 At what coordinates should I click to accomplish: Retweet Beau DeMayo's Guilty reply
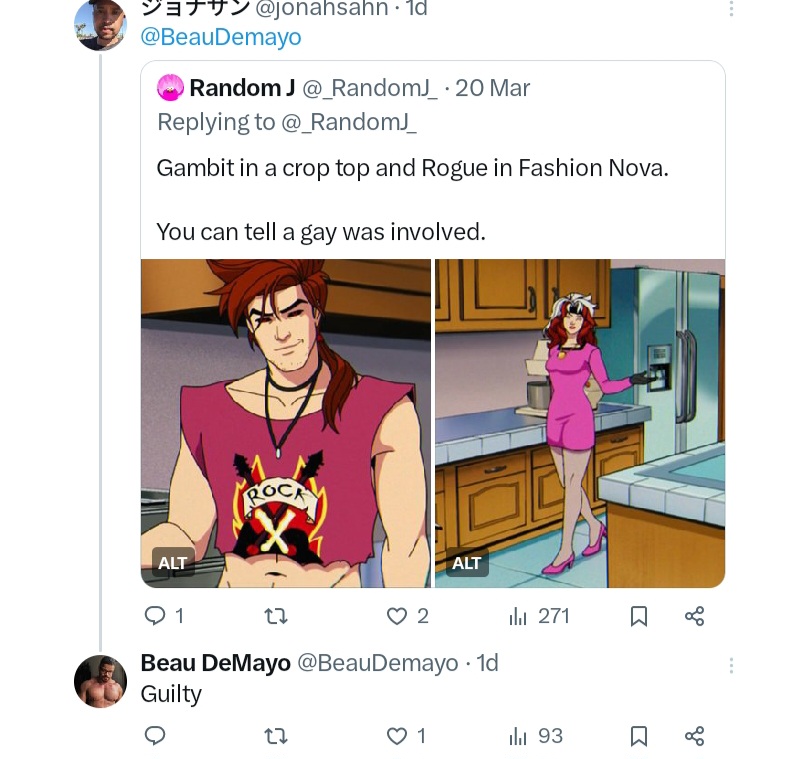click(x=274, y=736)
